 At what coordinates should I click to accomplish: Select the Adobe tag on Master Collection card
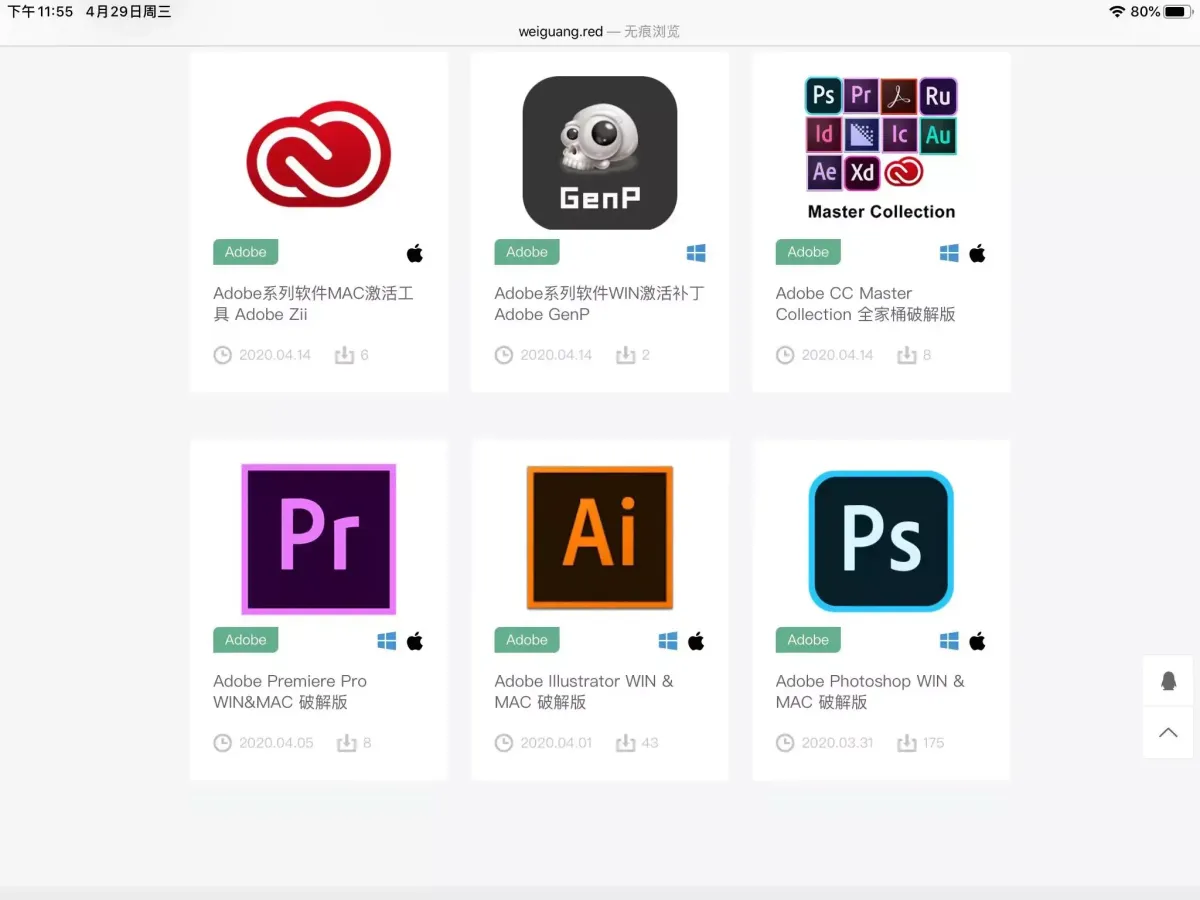(808, 252)
